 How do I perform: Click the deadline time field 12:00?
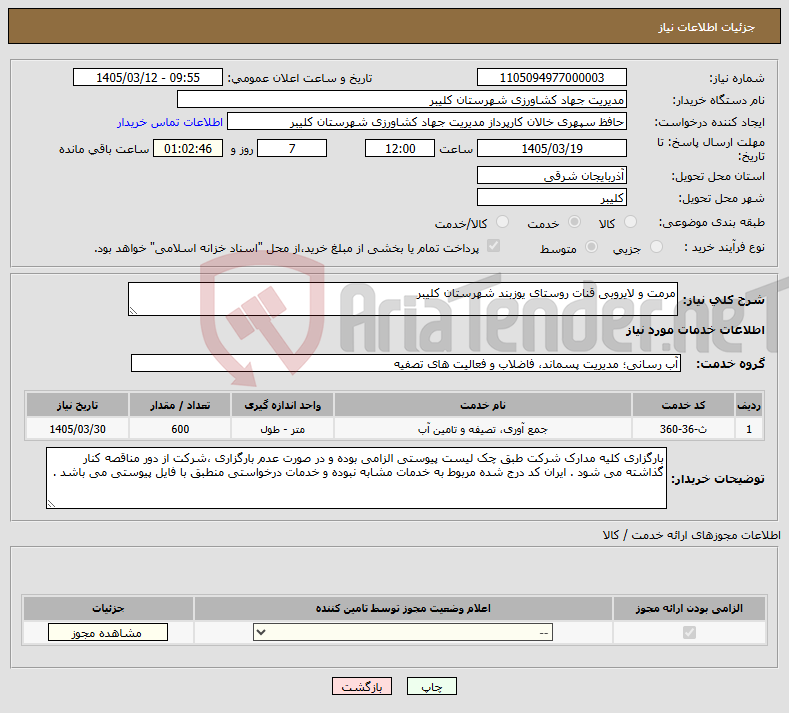(400, 148)
